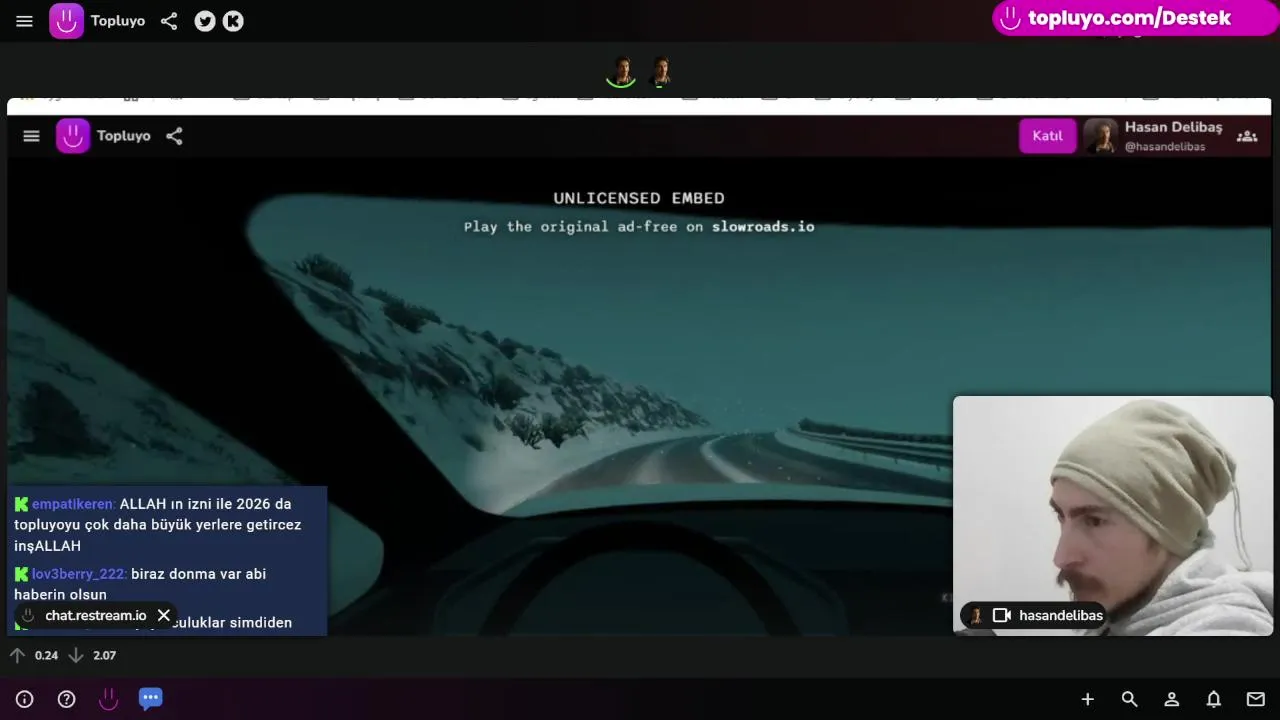Open the slowroads.io link text
Screen dimensions: 1280x720
point(763,227)
